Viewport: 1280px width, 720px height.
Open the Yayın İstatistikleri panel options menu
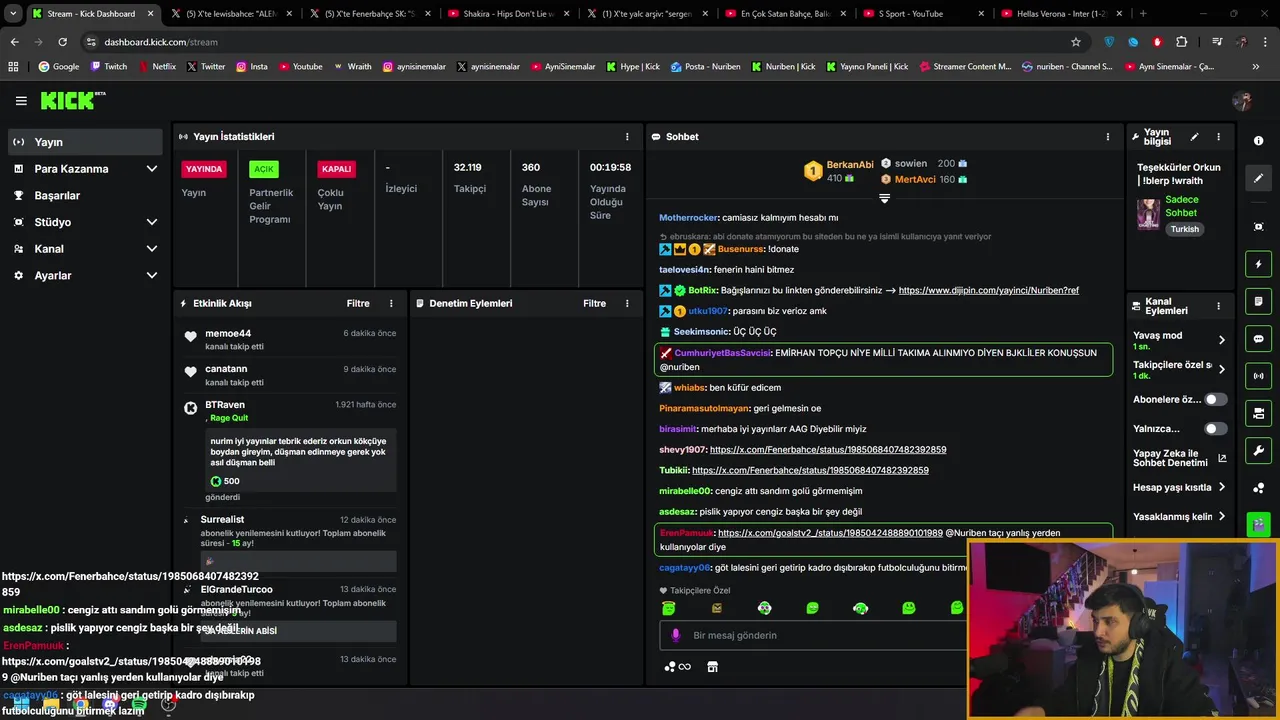tap(627, 137)
